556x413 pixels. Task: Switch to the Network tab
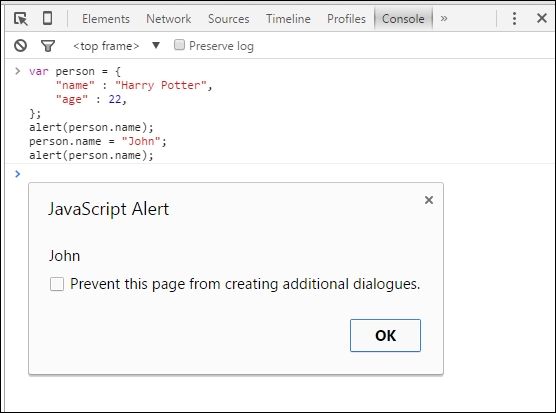pos(168,19)
